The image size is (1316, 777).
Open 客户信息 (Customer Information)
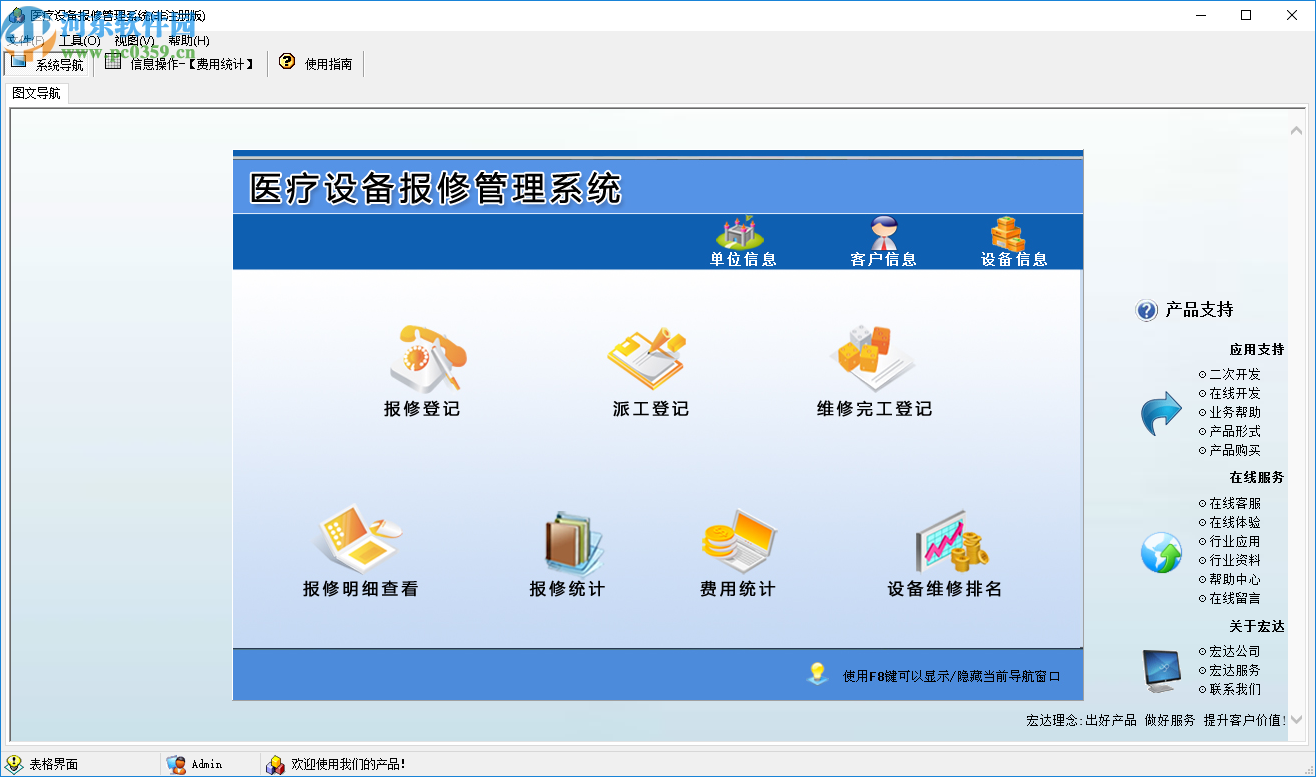[x=883, y=243]
